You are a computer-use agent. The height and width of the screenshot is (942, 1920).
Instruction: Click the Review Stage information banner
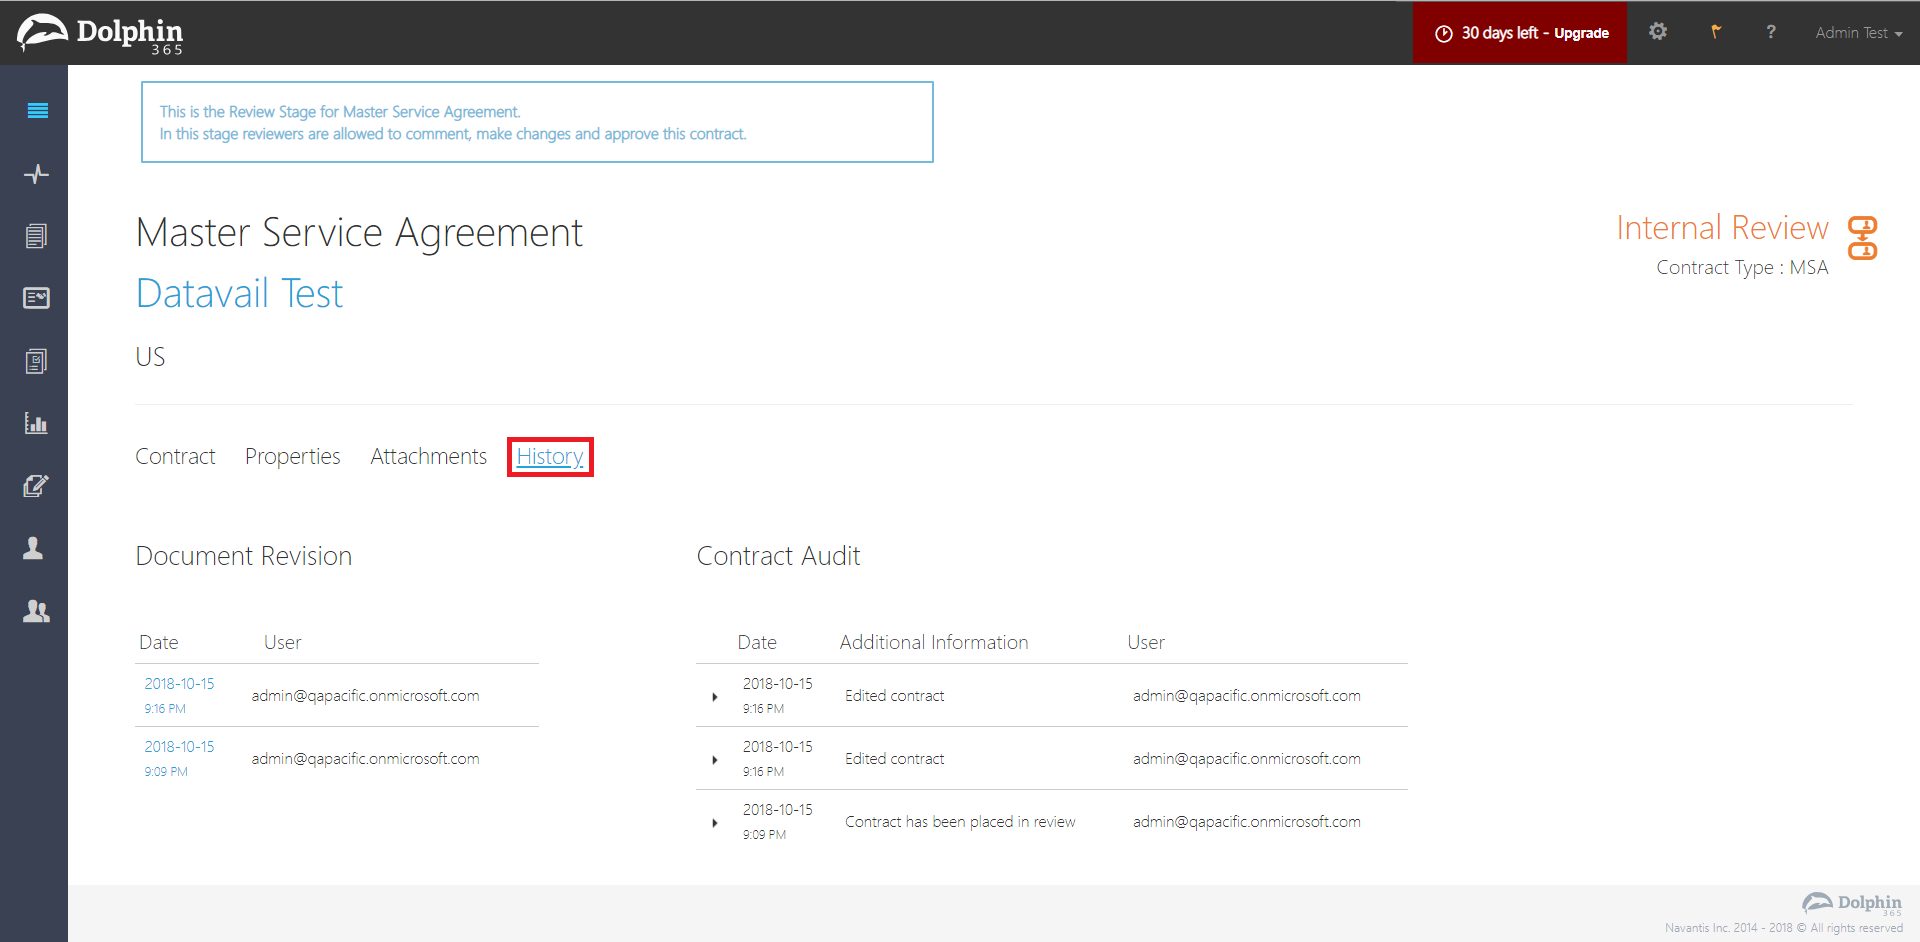point(537,122)
